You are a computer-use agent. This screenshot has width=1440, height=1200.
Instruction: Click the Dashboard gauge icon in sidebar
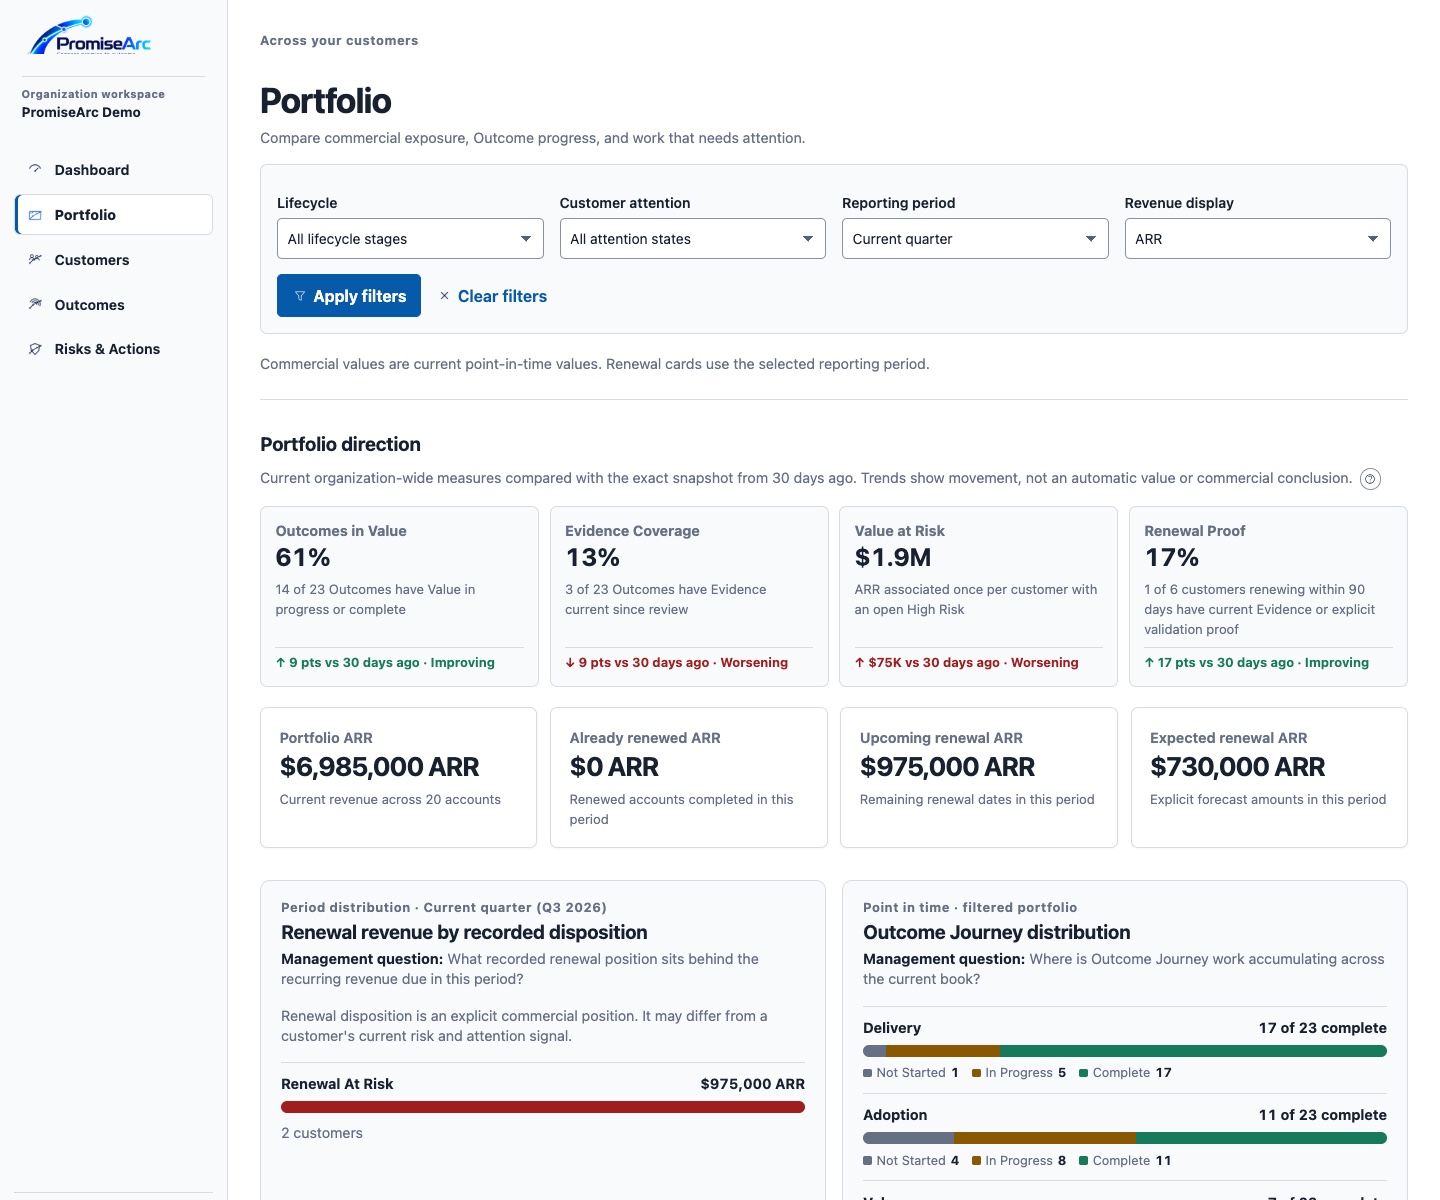pos(35,169)
